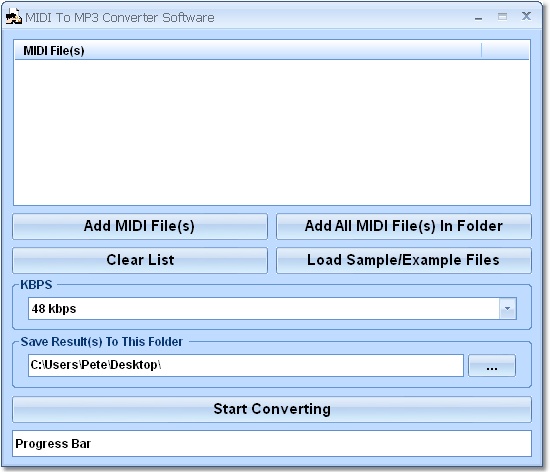Click the Progress Bar at the bottom

pyautogui.click(x=272, y=444)
